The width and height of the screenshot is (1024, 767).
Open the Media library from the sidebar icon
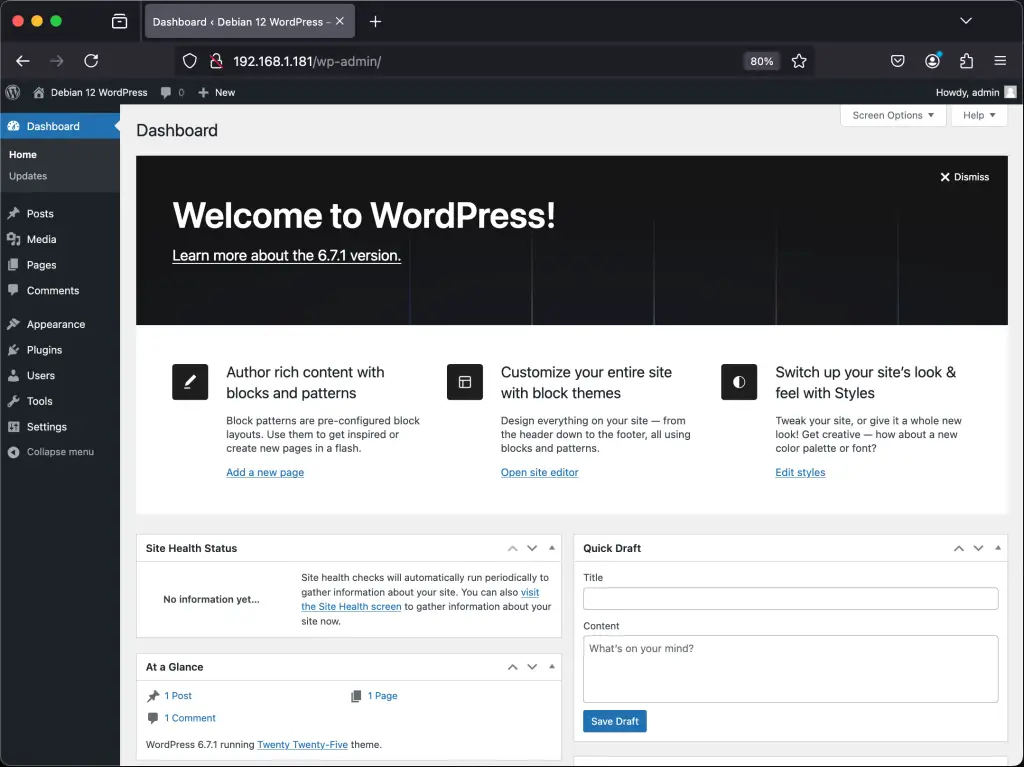[15, 239]
